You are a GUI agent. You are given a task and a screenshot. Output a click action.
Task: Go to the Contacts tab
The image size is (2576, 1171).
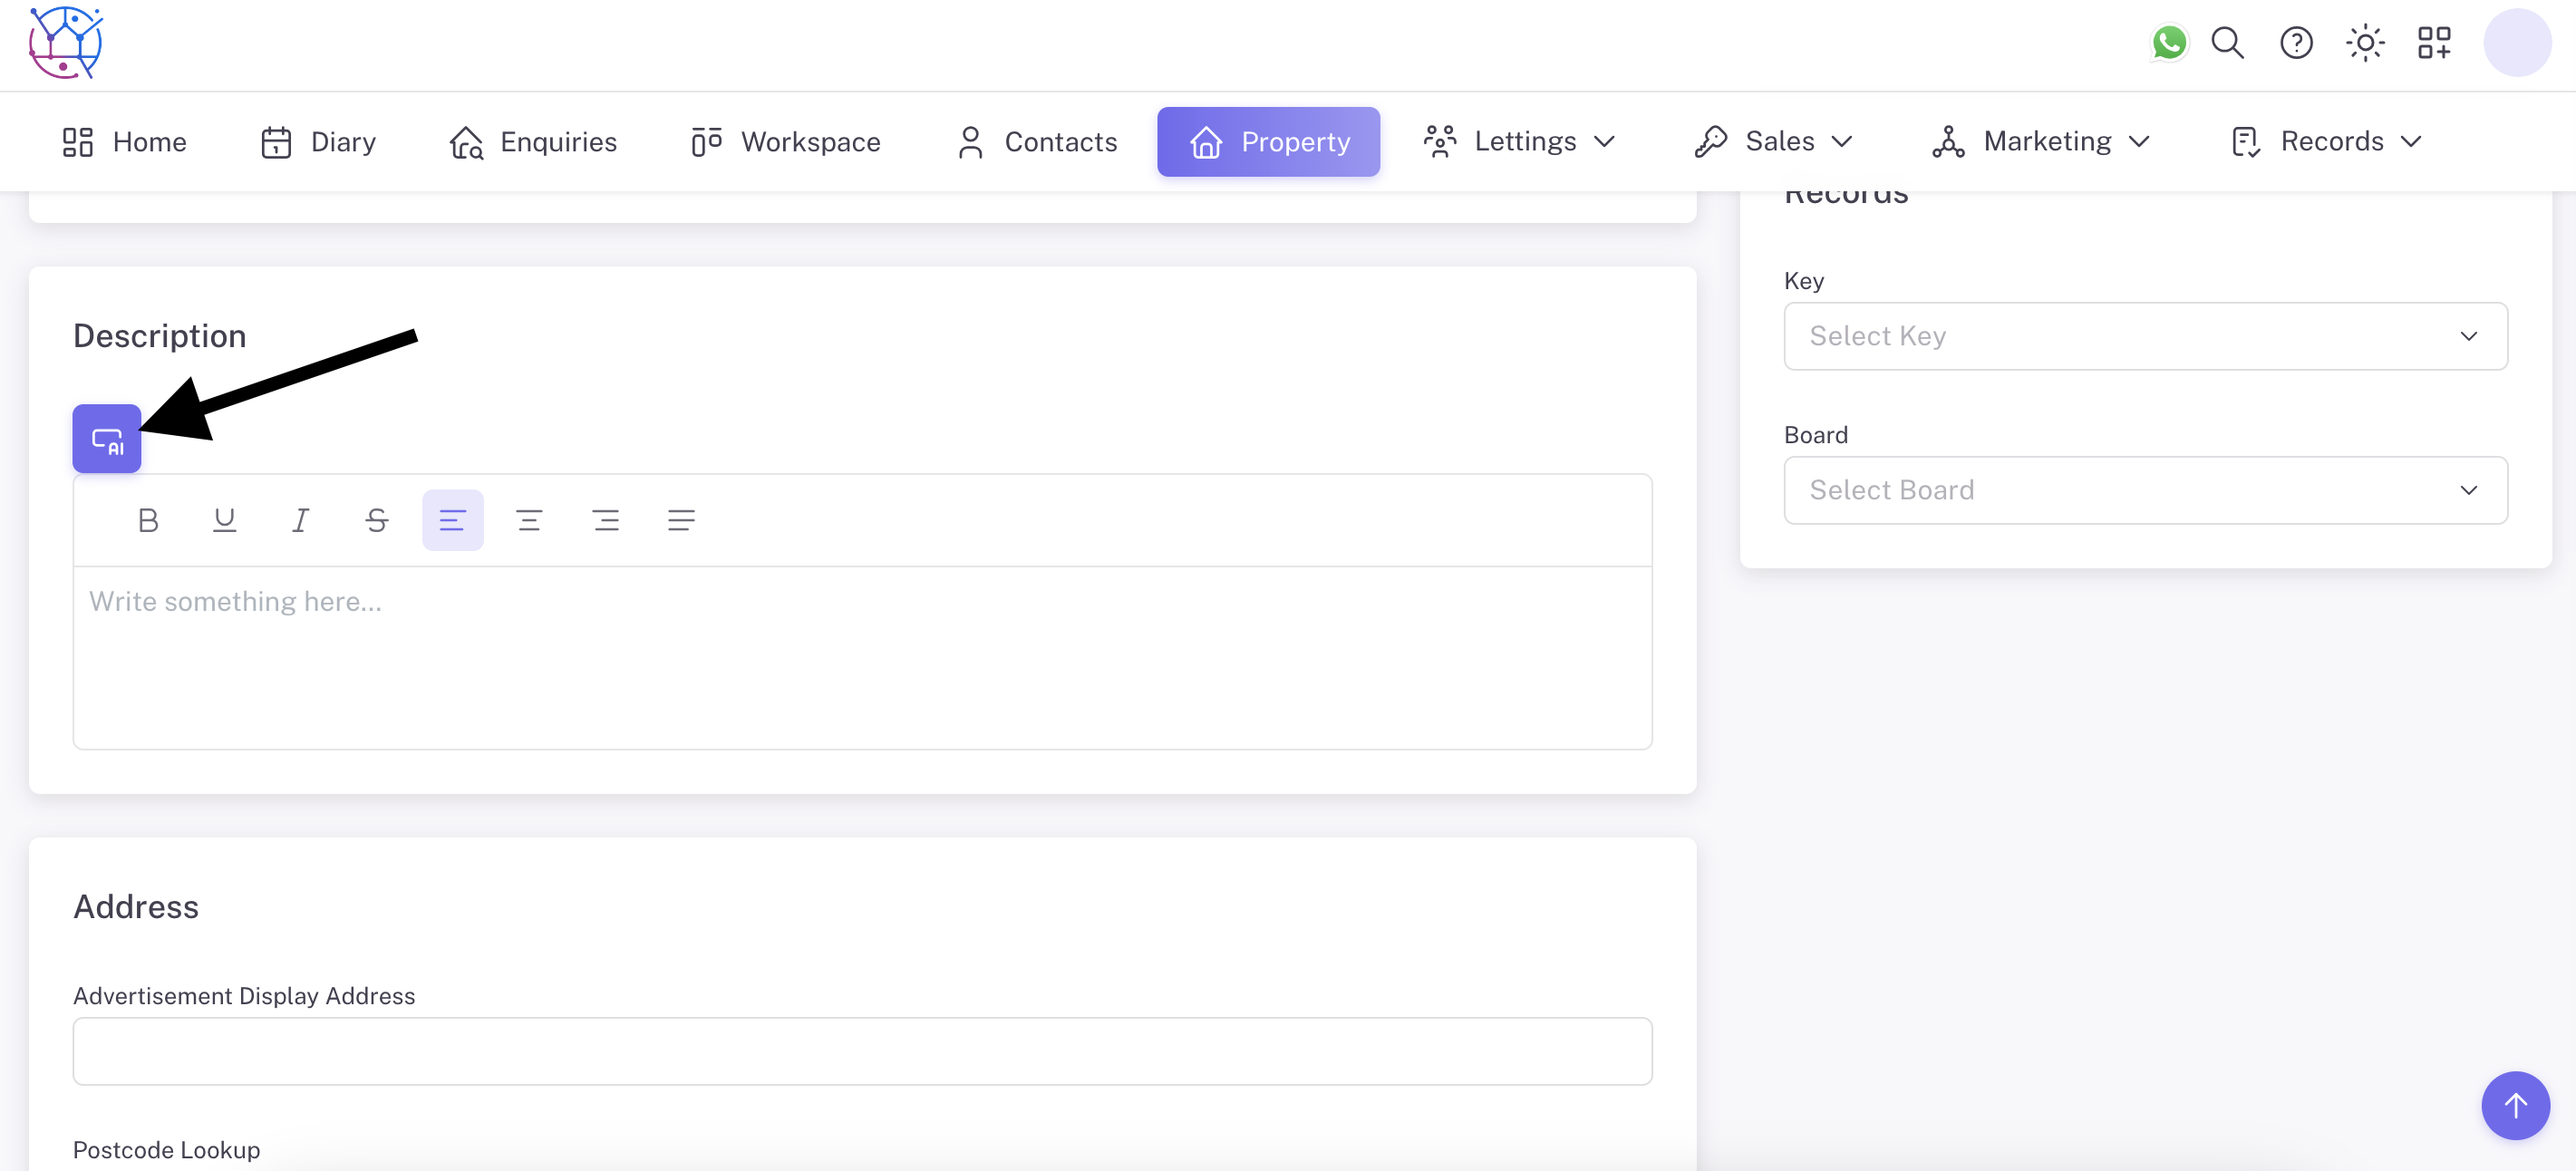(x=1036, y=141)
